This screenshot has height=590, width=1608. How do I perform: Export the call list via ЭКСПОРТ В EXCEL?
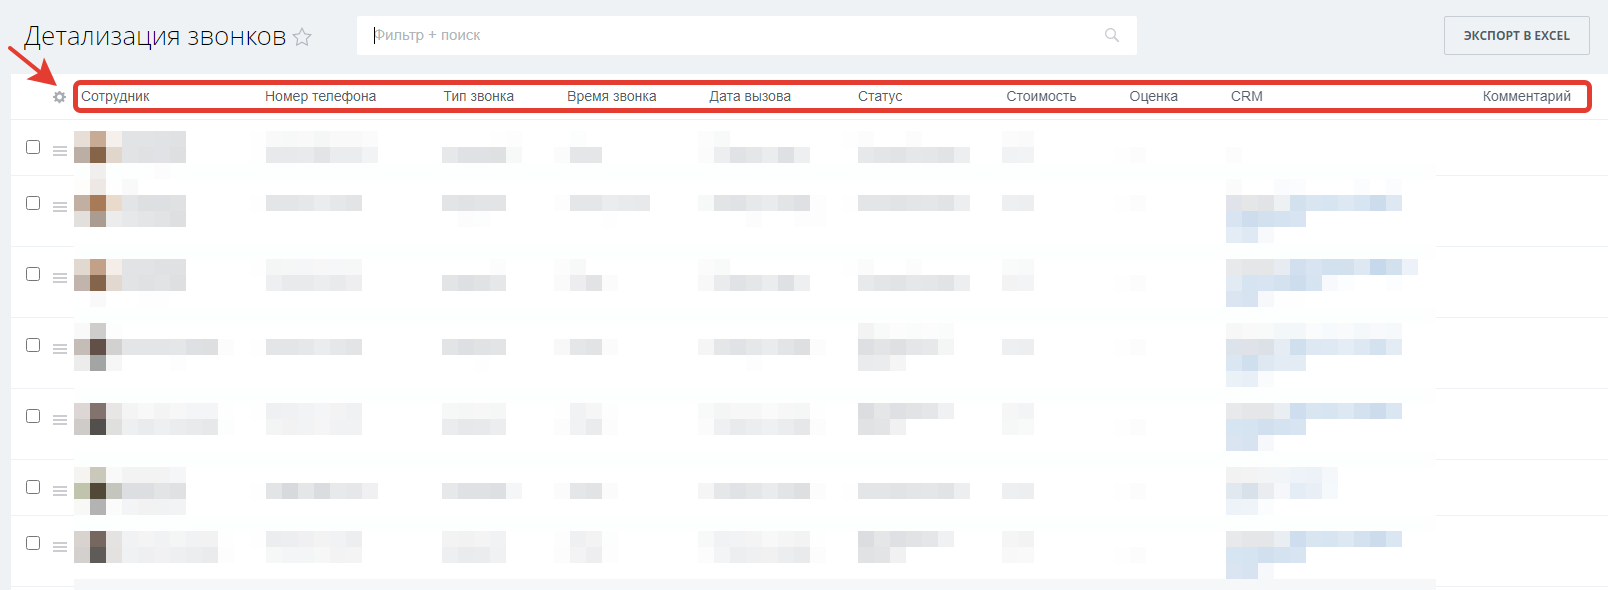click(x=1516, y=35)
